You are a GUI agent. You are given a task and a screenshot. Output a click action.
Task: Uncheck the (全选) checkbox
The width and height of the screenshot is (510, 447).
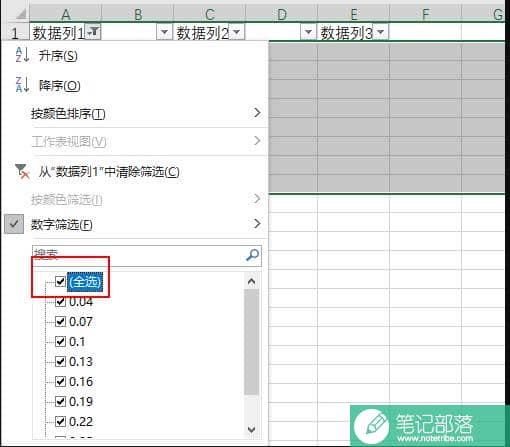tap(60, 281)
